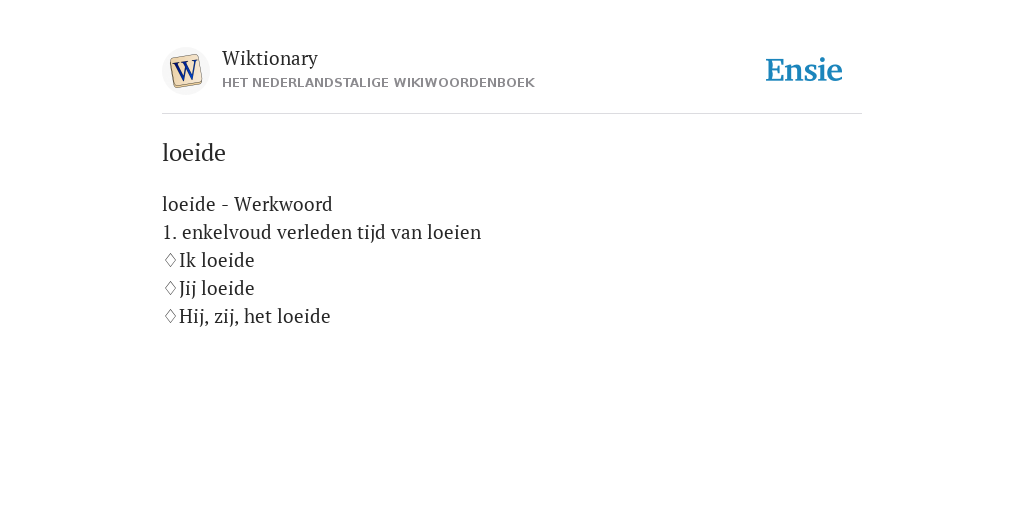Click the horizontal divider line under the header
Image resolution: width=1024 pixels, height=512 pixels.
click(x=512, y=114)
